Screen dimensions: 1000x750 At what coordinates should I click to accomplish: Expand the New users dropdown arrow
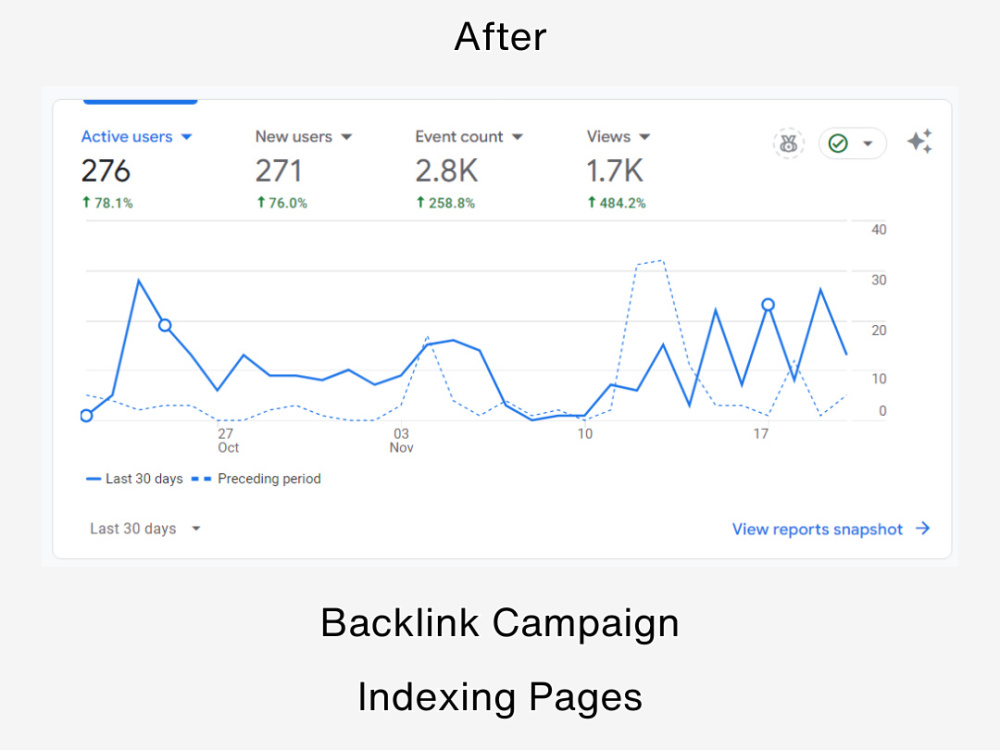coord(346,137)
